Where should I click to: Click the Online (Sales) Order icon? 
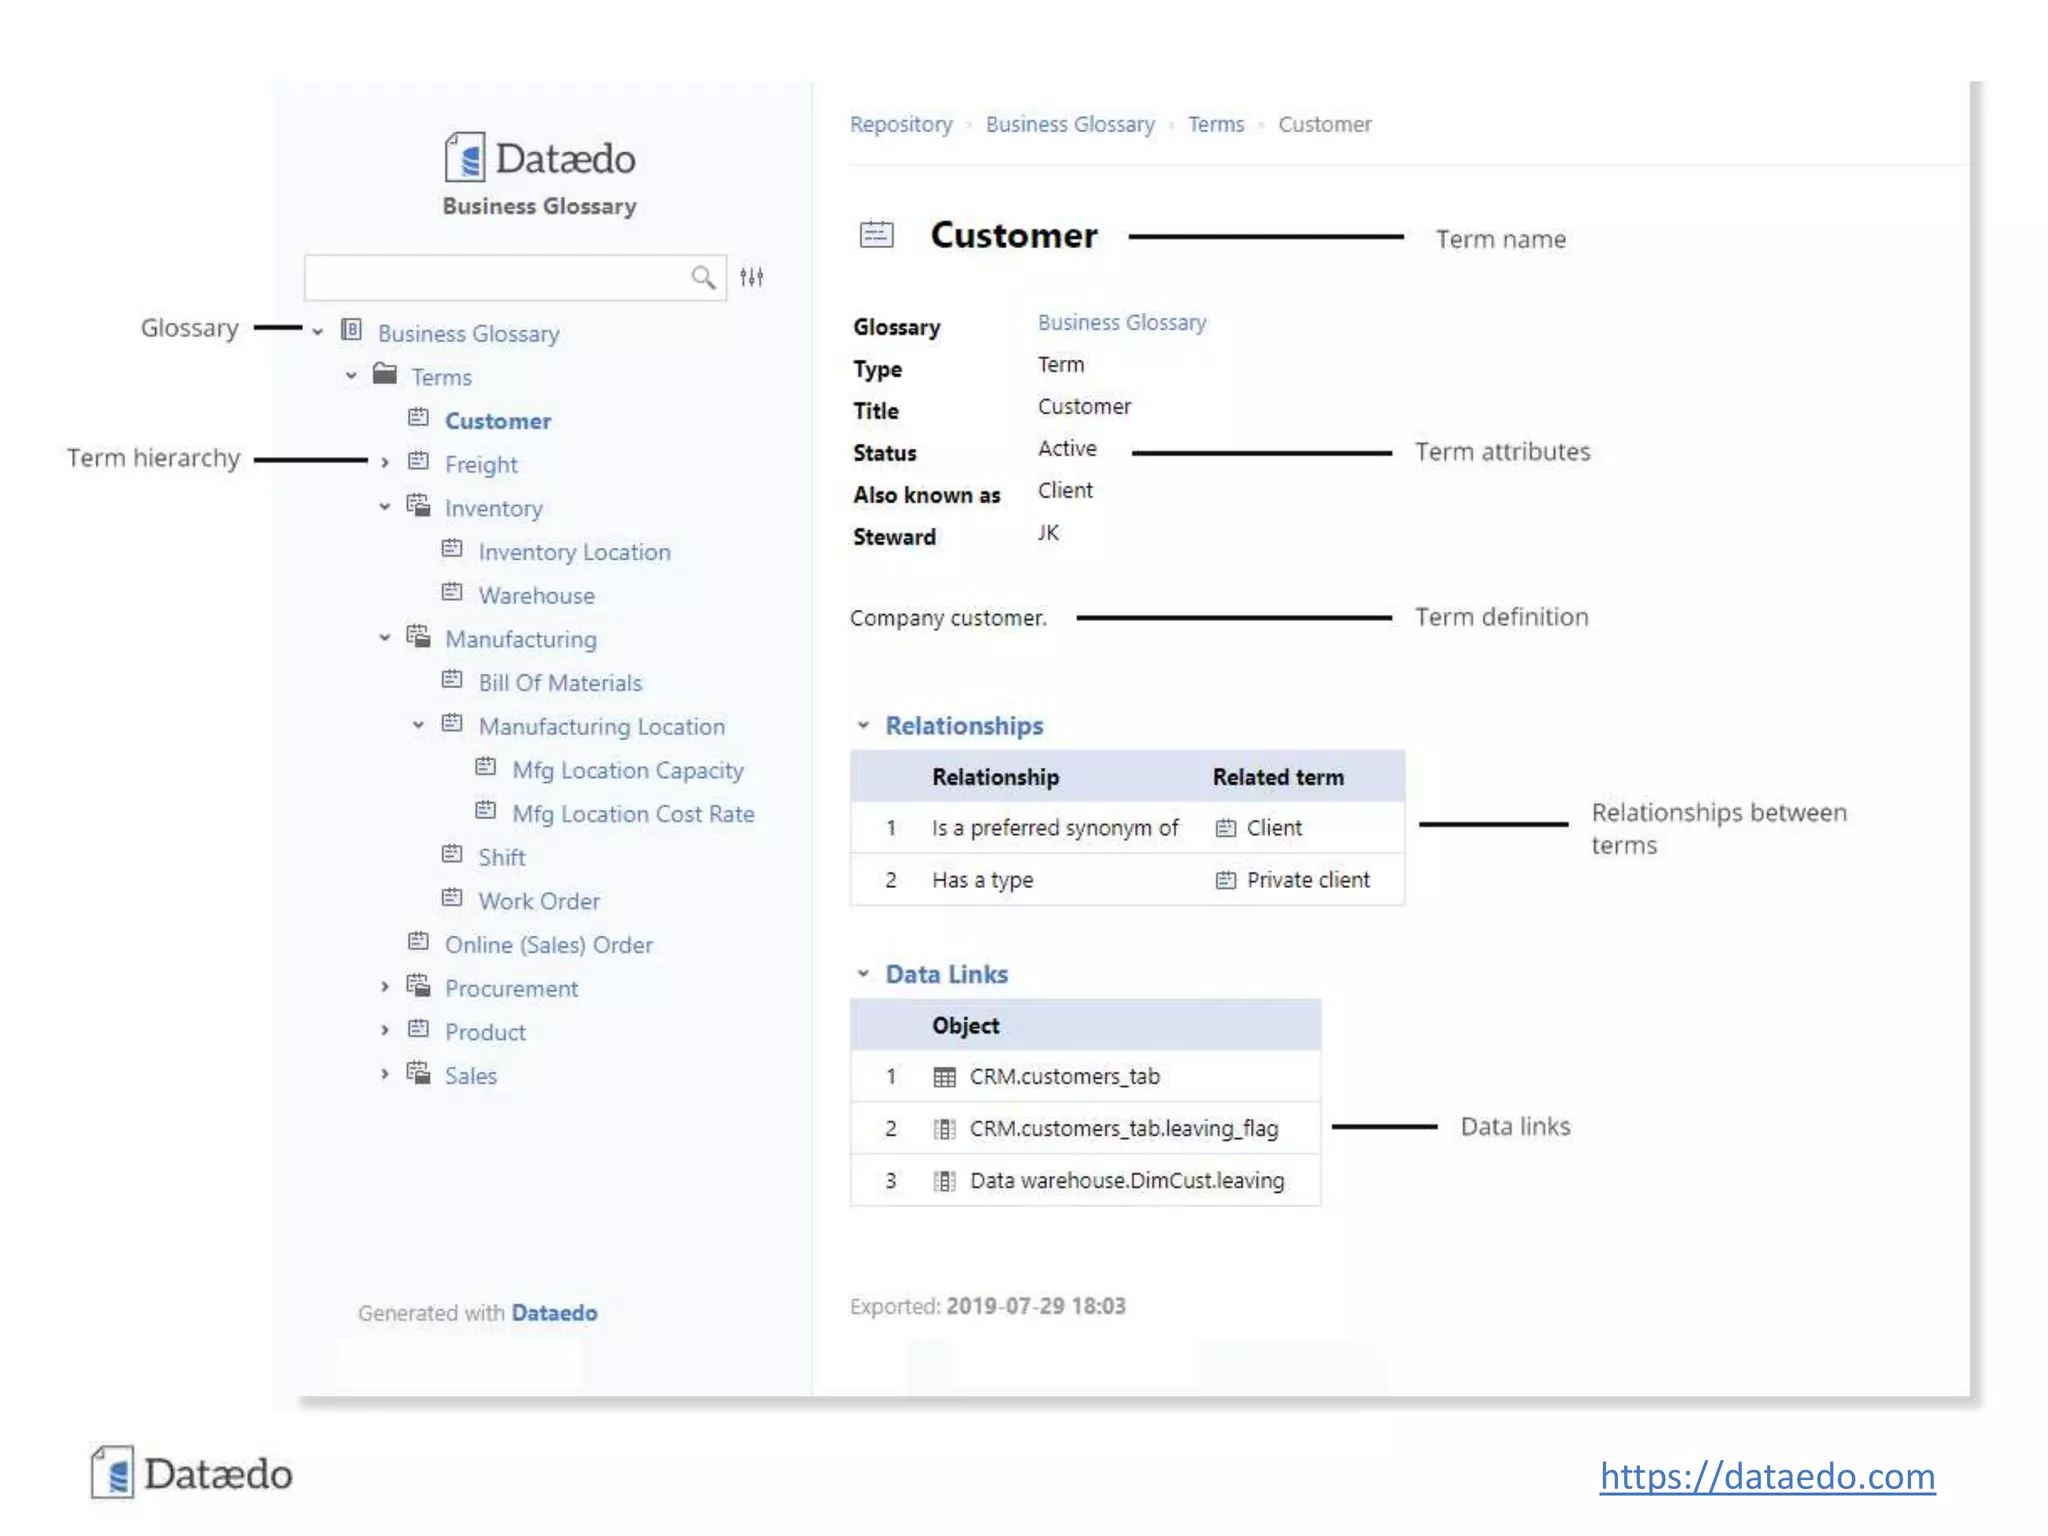[419, 941]
